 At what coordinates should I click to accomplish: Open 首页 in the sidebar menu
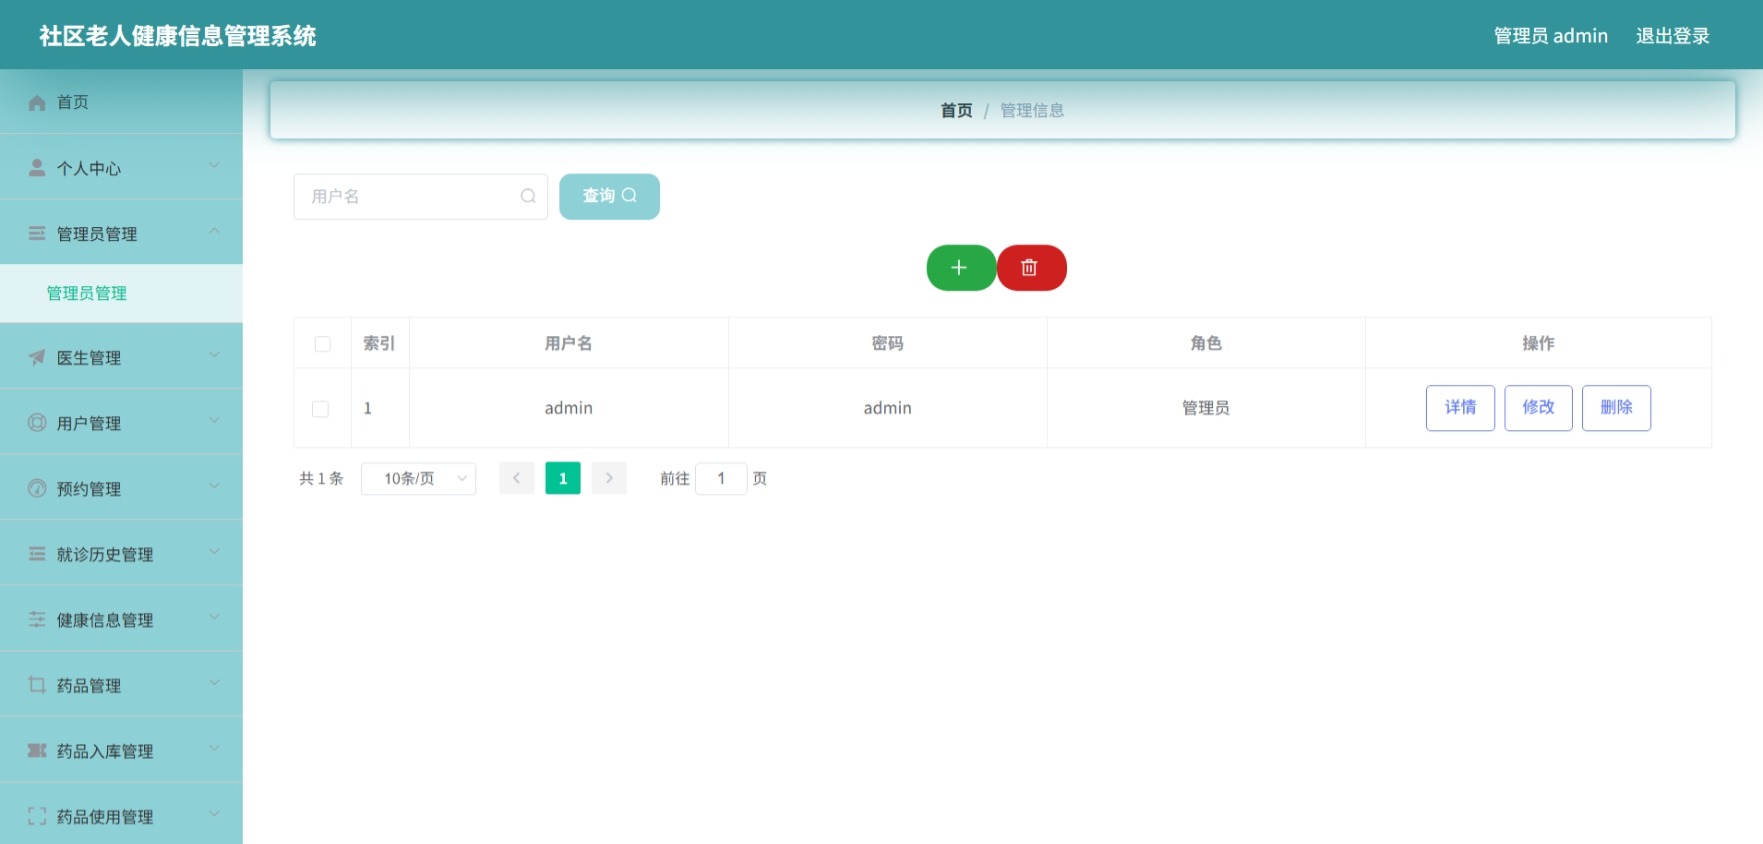coord(121,102)
